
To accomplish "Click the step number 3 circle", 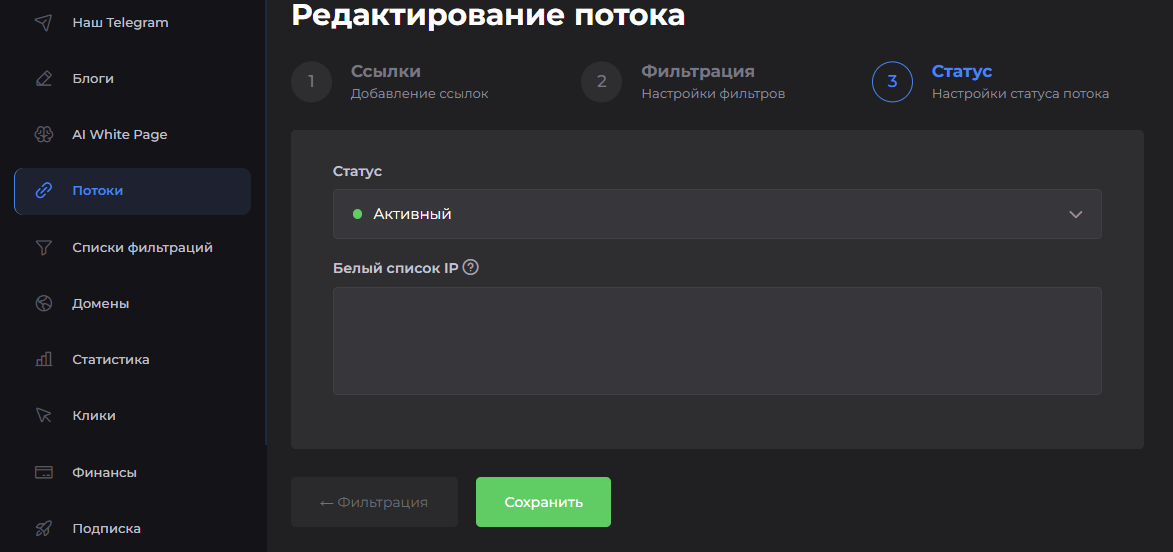I will (x=892, y=82).
